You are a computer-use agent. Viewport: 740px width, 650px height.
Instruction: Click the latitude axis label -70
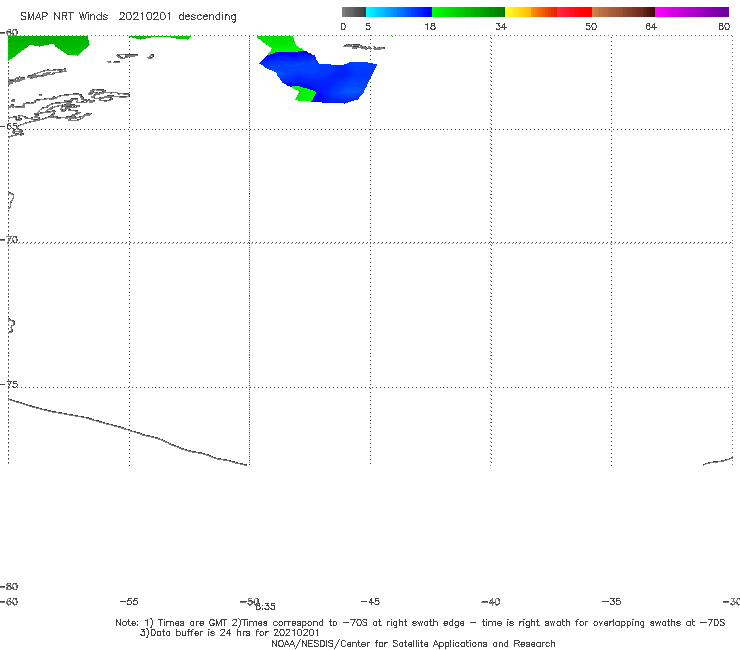[x=9, y=240]
